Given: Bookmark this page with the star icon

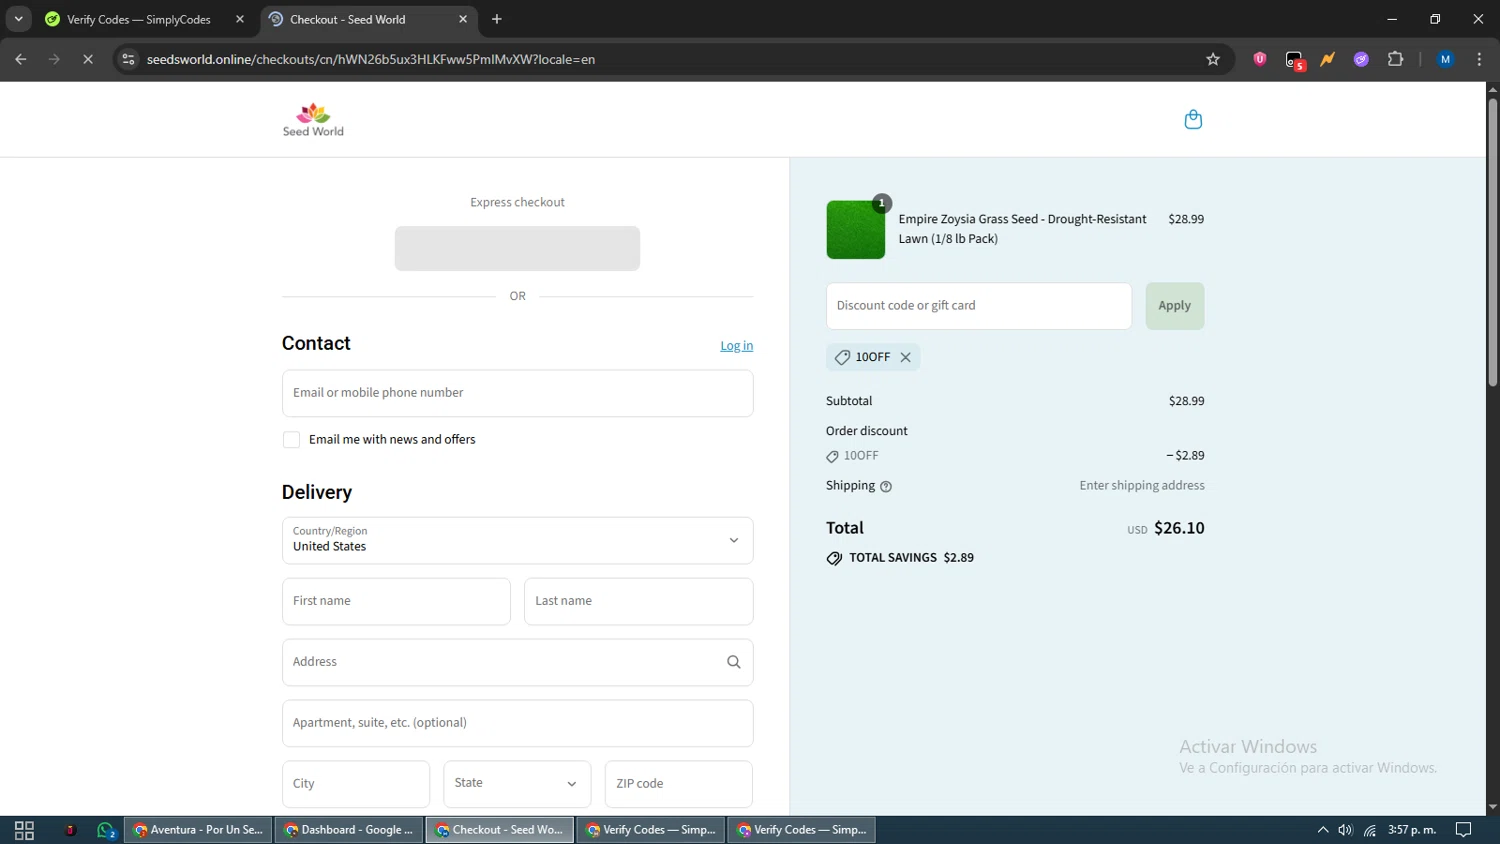Looking at the screenshot, I should click(1213, 59).
